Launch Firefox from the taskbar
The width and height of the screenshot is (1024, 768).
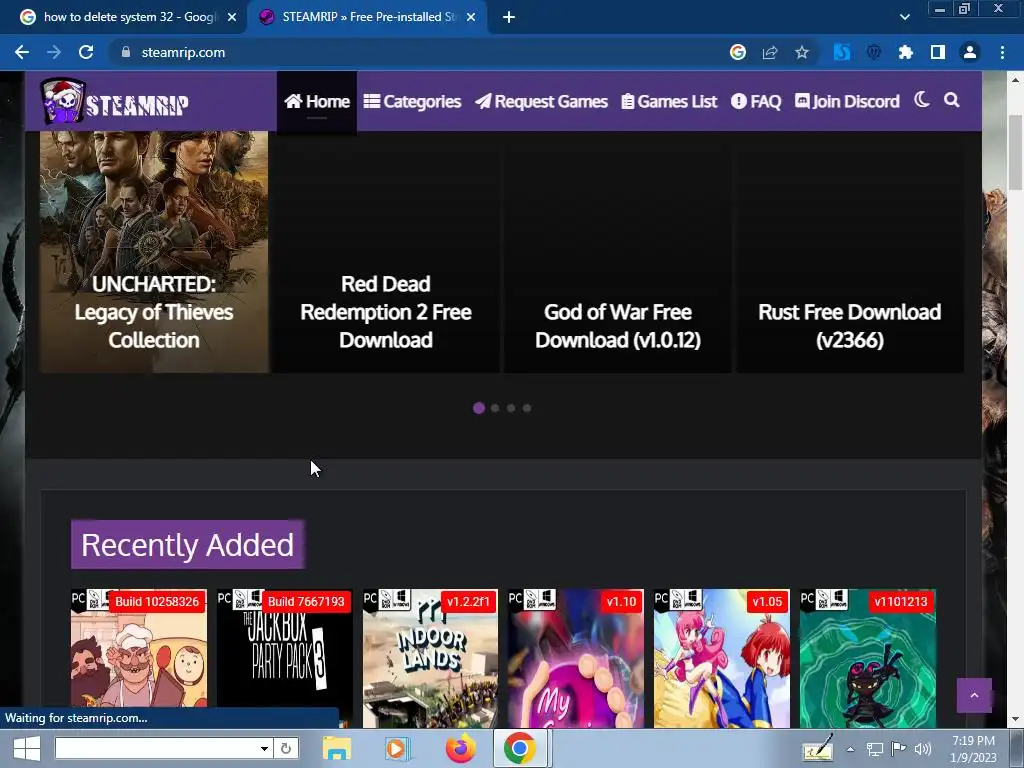point(461,748)
